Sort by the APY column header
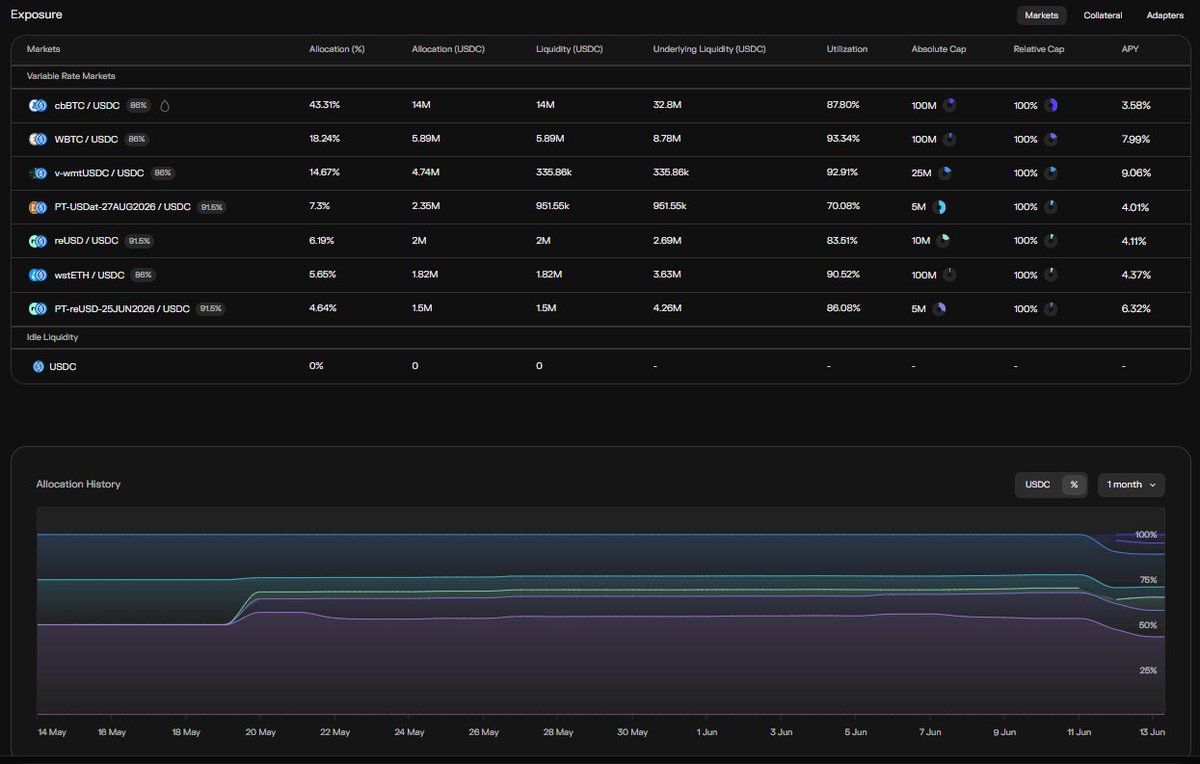Viewport: 1200px width, 764px height. click(1130, 48)
